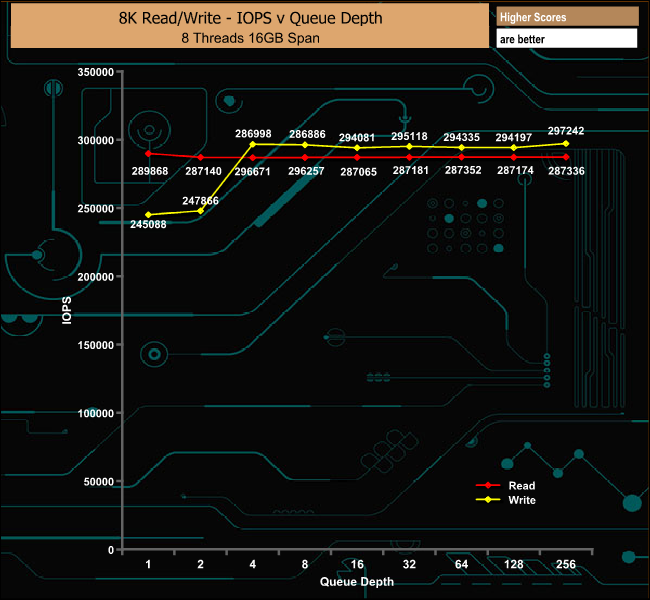This screenshot has height=600, width=650.
Task: Click the yellow Write legend marker
Action: pos(489,500)
